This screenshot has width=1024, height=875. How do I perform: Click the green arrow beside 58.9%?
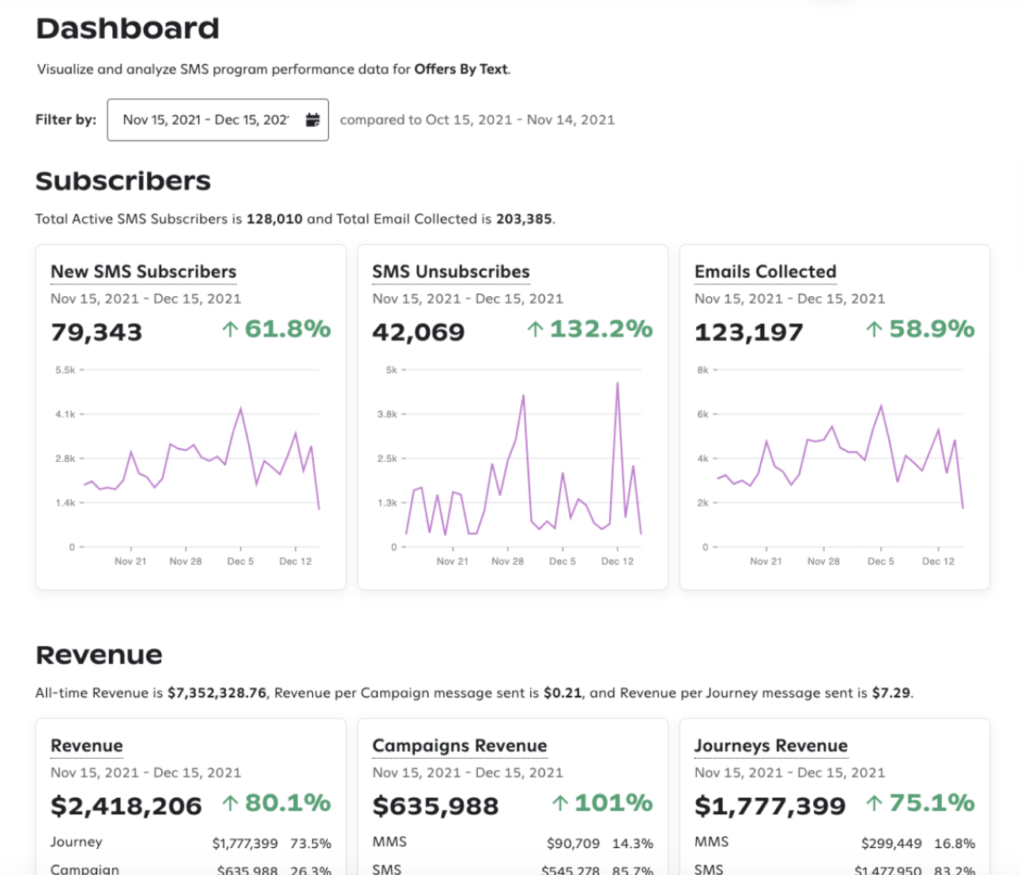[873, 329]
